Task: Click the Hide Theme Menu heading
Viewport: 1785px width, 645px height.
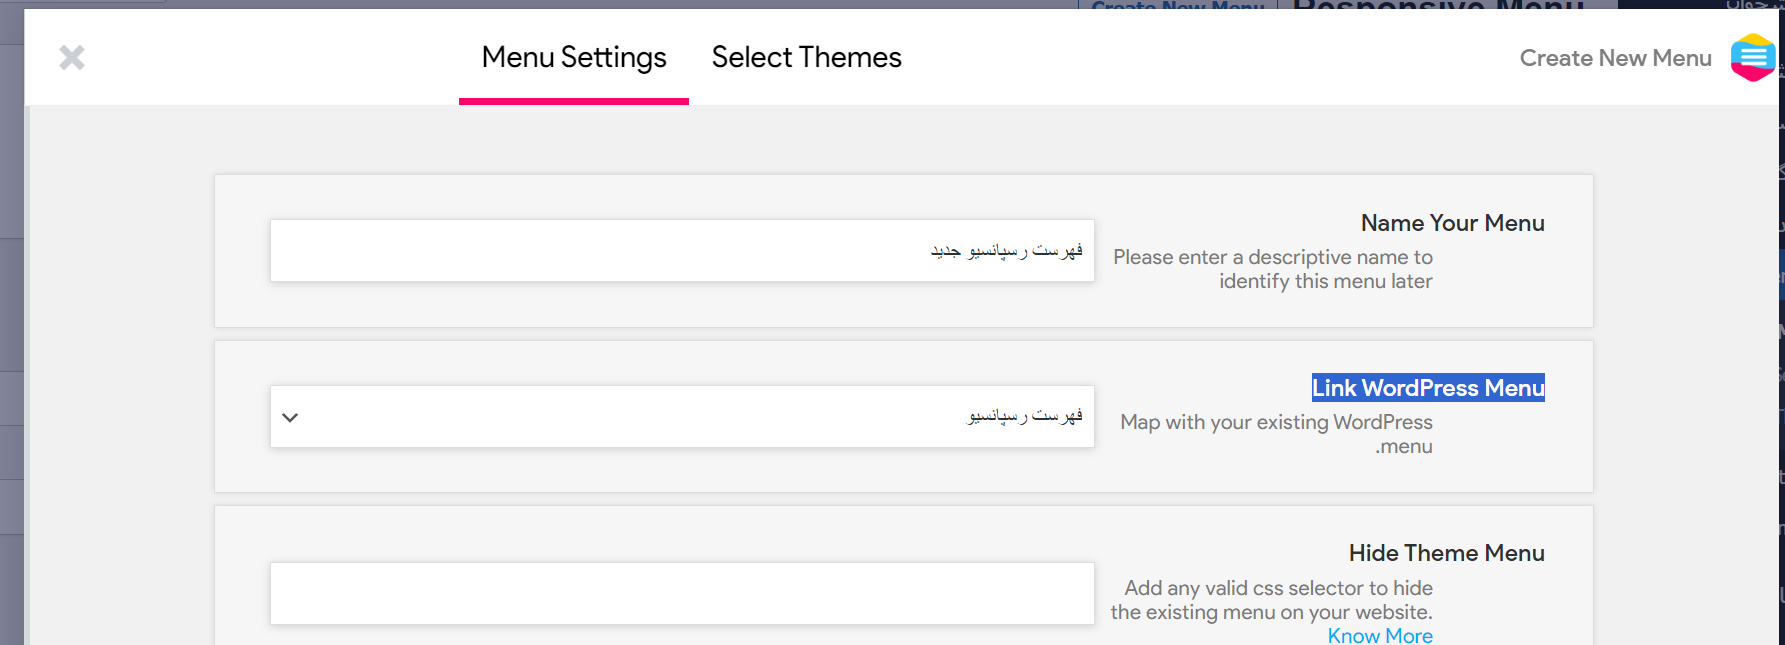Action: pyautogui.click(x=1446, y=553)
